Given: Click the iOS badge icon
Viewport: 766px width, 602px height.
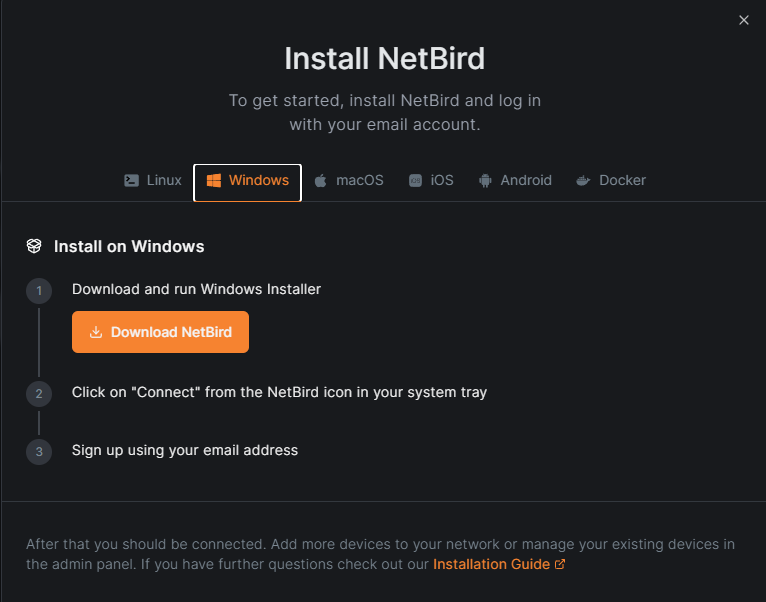Looking at the screenshot, I should (x=415, y=181).
